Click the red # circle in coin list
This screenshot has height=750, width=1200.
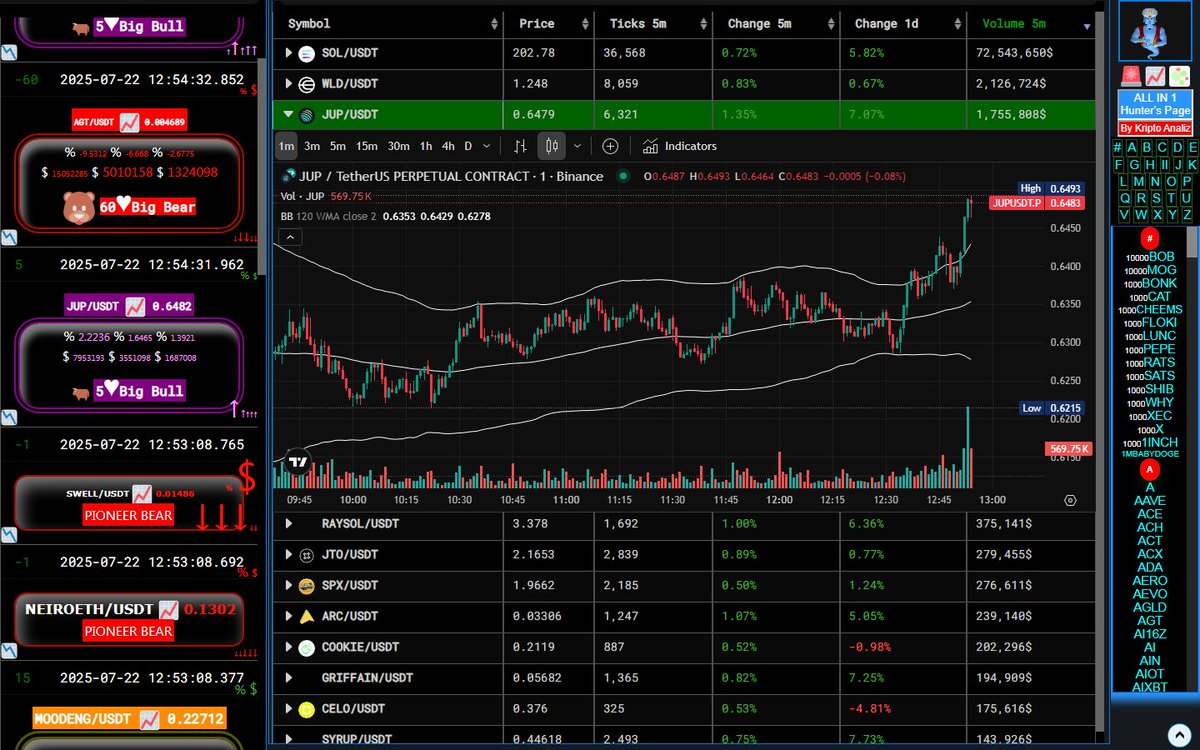pyautogui.click(x=1150, y=239)
